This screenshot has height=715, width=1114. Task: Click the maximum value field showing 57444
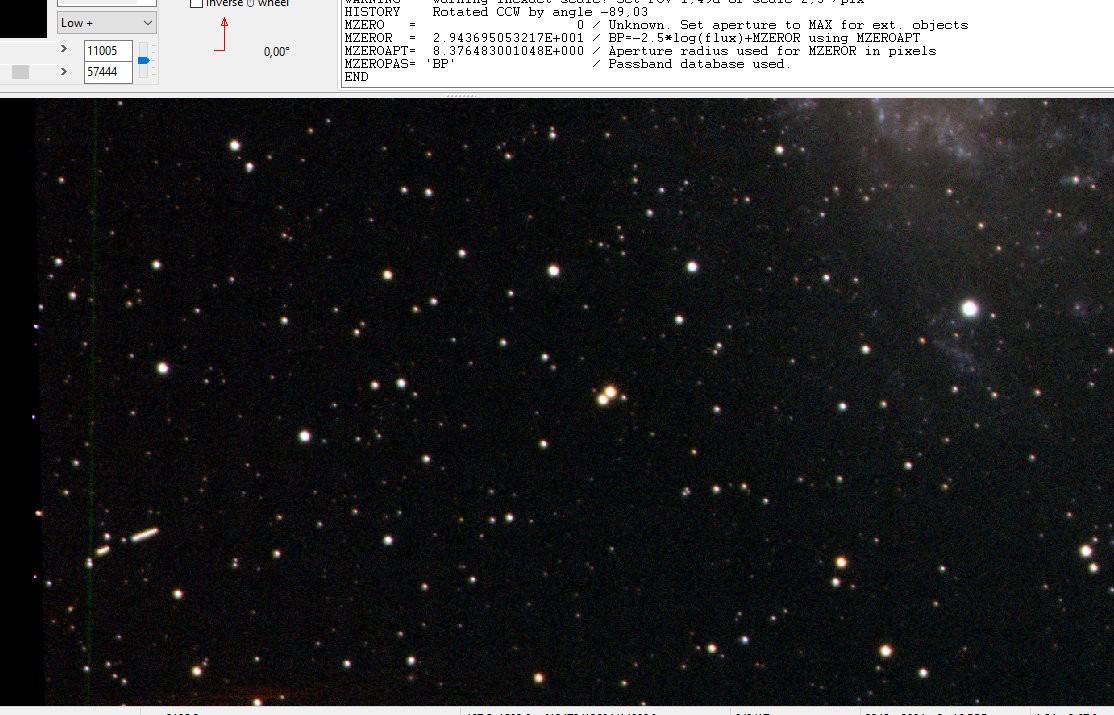coord(108,72)
